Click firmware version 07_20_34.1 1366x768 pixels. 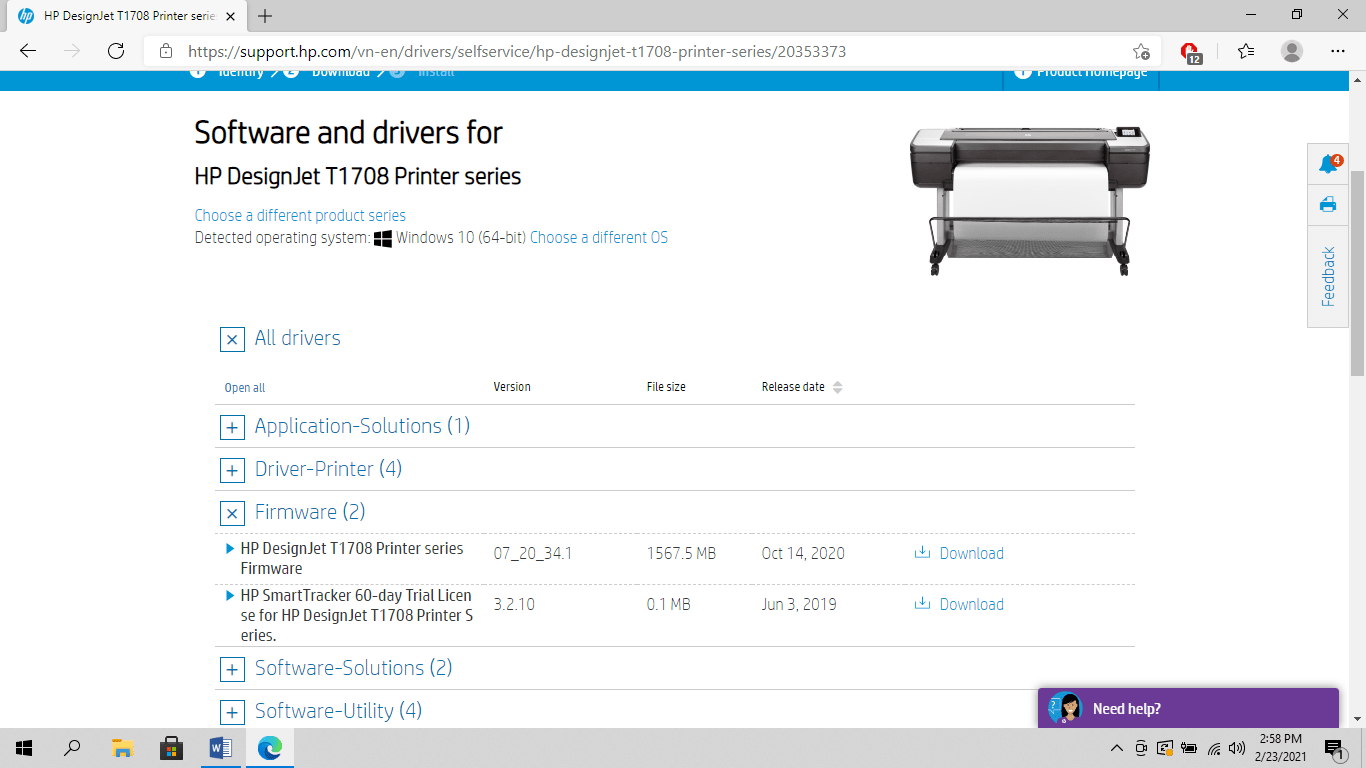click(533, 553)
